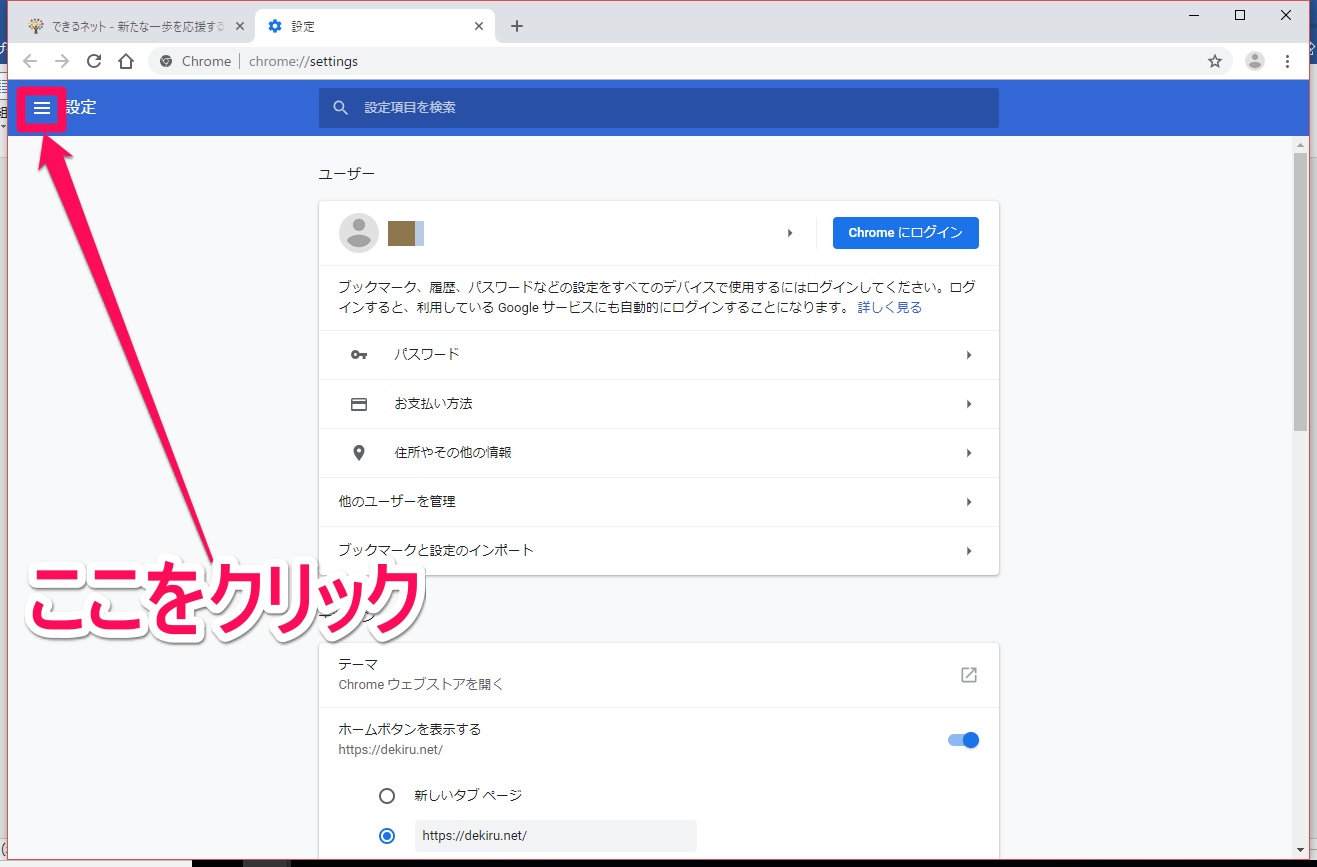The width and height of the screenshot is (1317, 867).
Task: Click the scrollbar down arrow
Action: [1300, 850]
